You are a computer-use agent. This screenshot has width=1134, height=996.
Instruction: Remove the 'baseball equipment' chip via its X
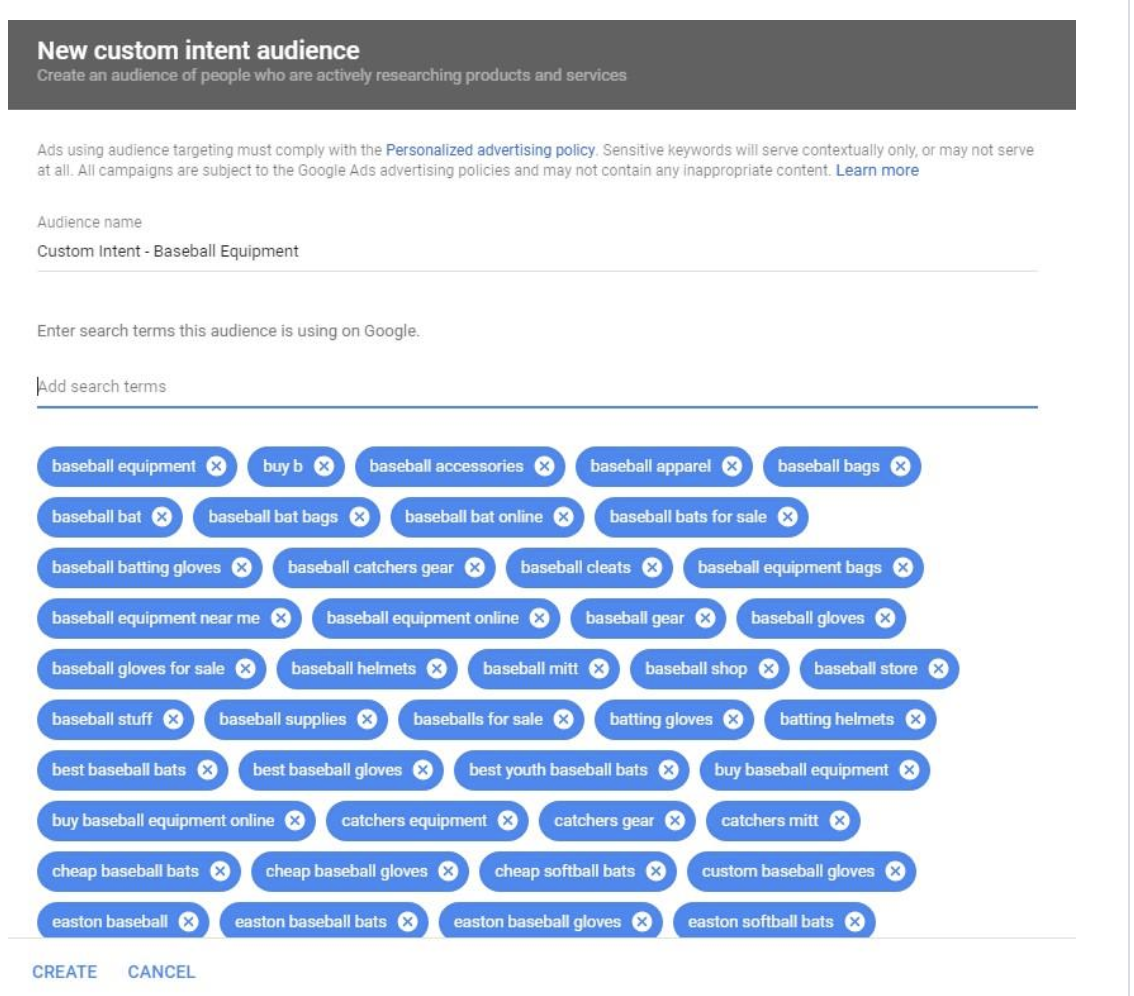coord(216,466)
